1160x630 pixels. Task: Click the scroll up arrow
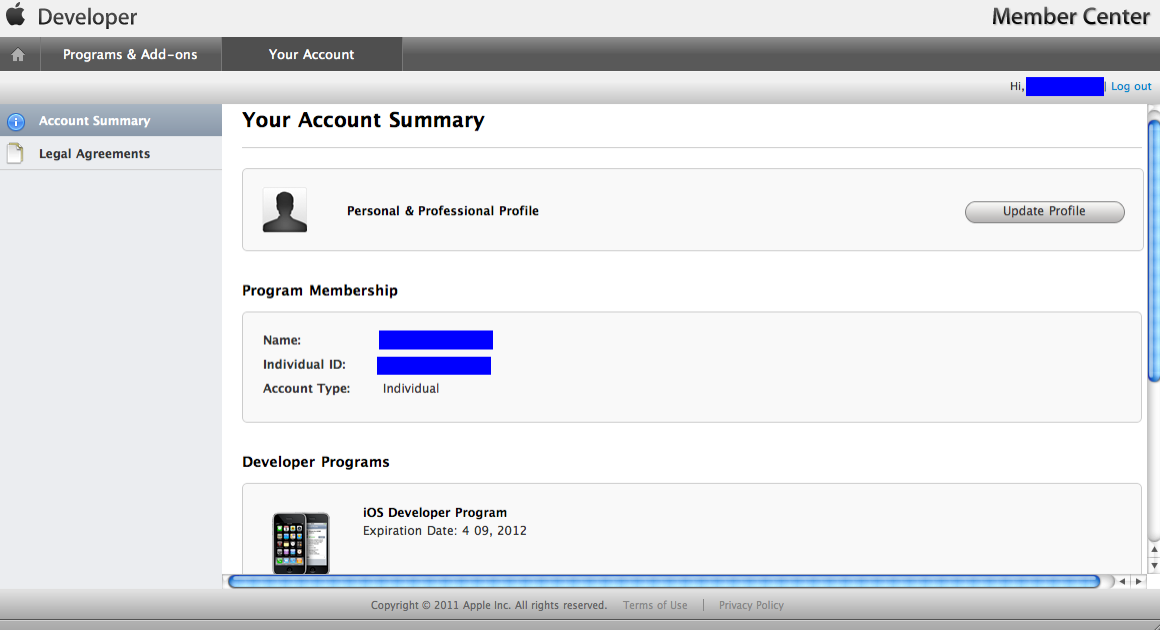click(1153, 549)
